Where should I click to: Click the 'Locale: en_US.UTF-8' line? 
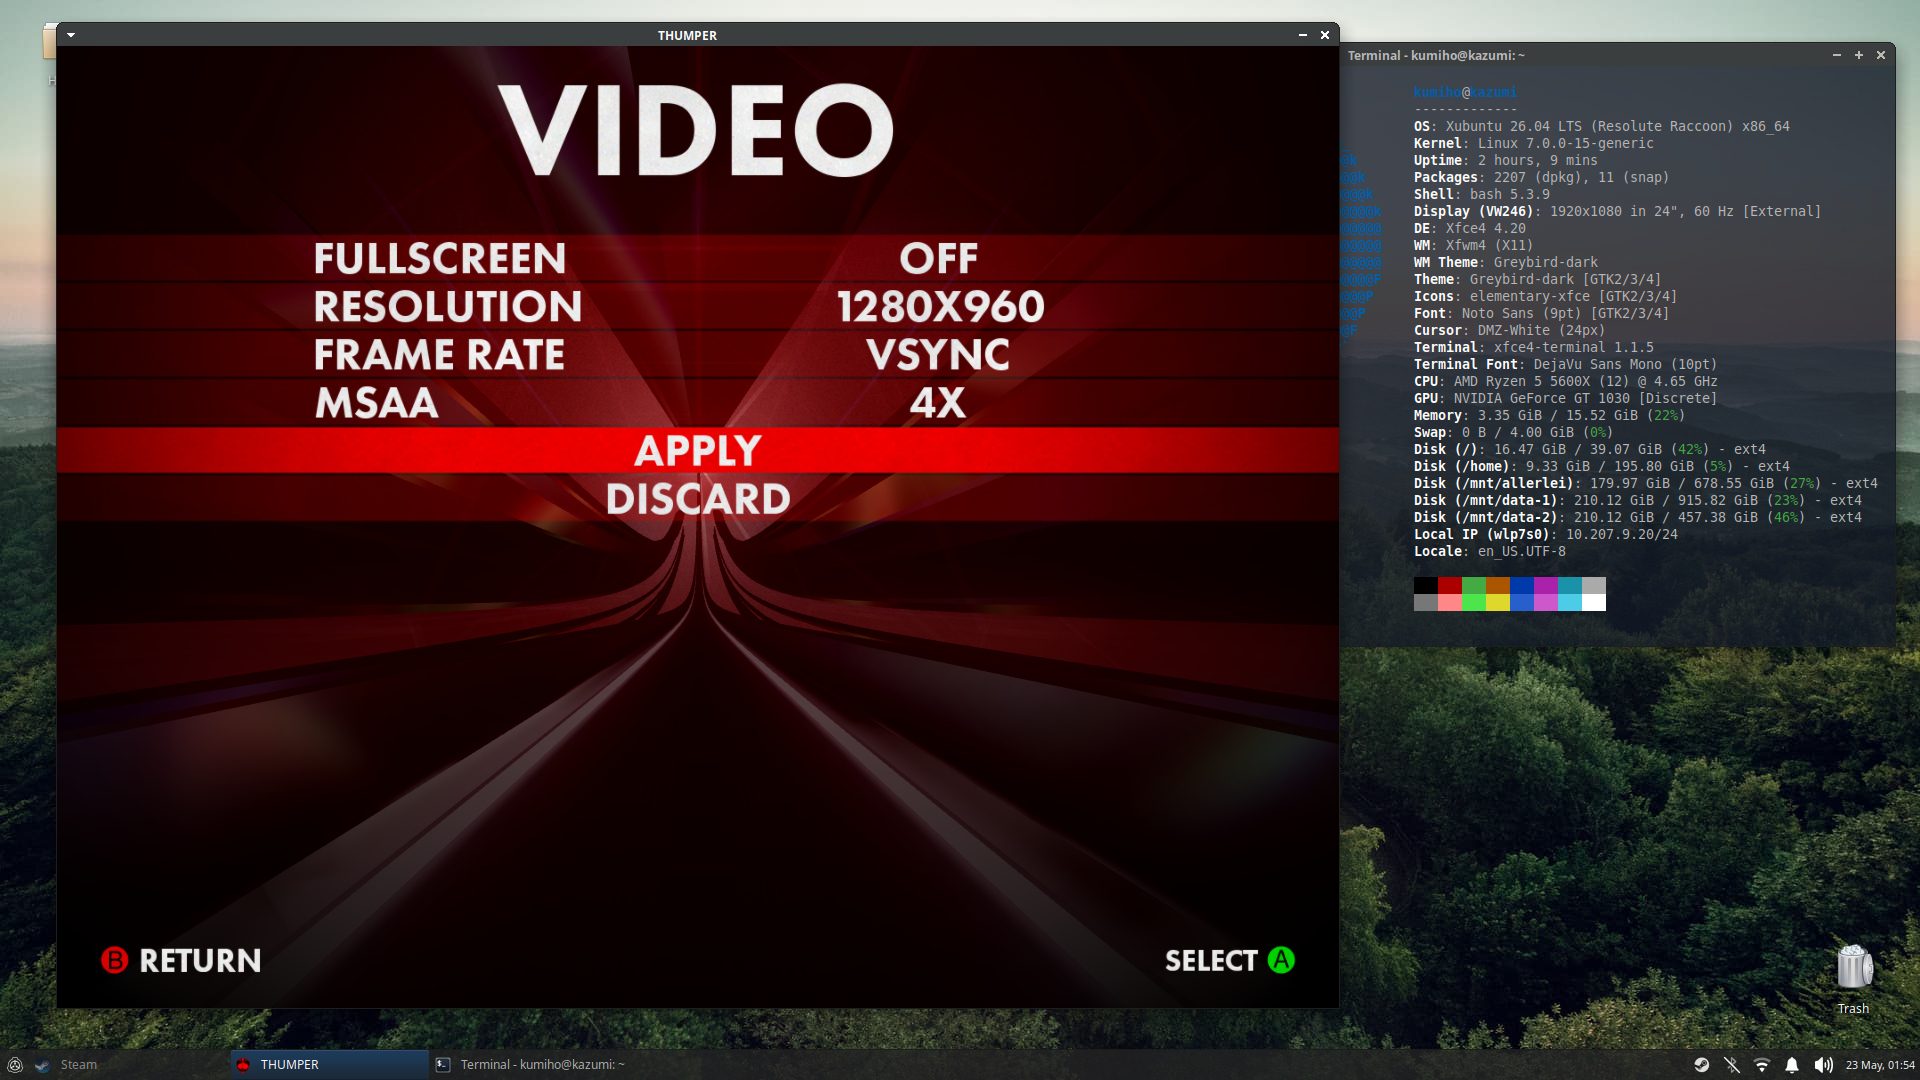click(1489, 551)
